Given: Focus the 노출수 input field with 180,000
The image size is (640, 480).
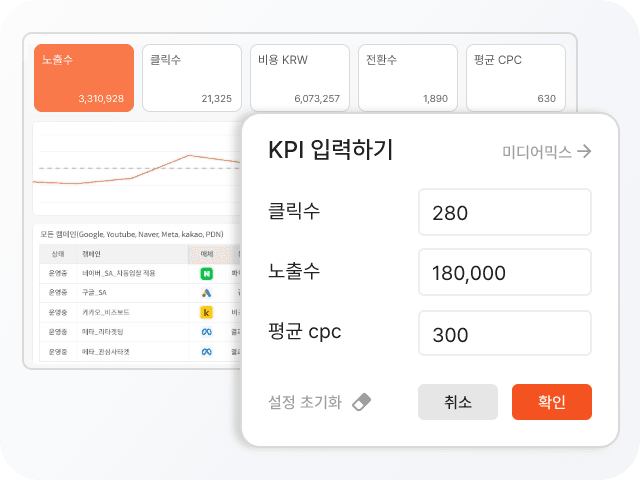Looking at the screenshot, I should (x=505, y=272).
